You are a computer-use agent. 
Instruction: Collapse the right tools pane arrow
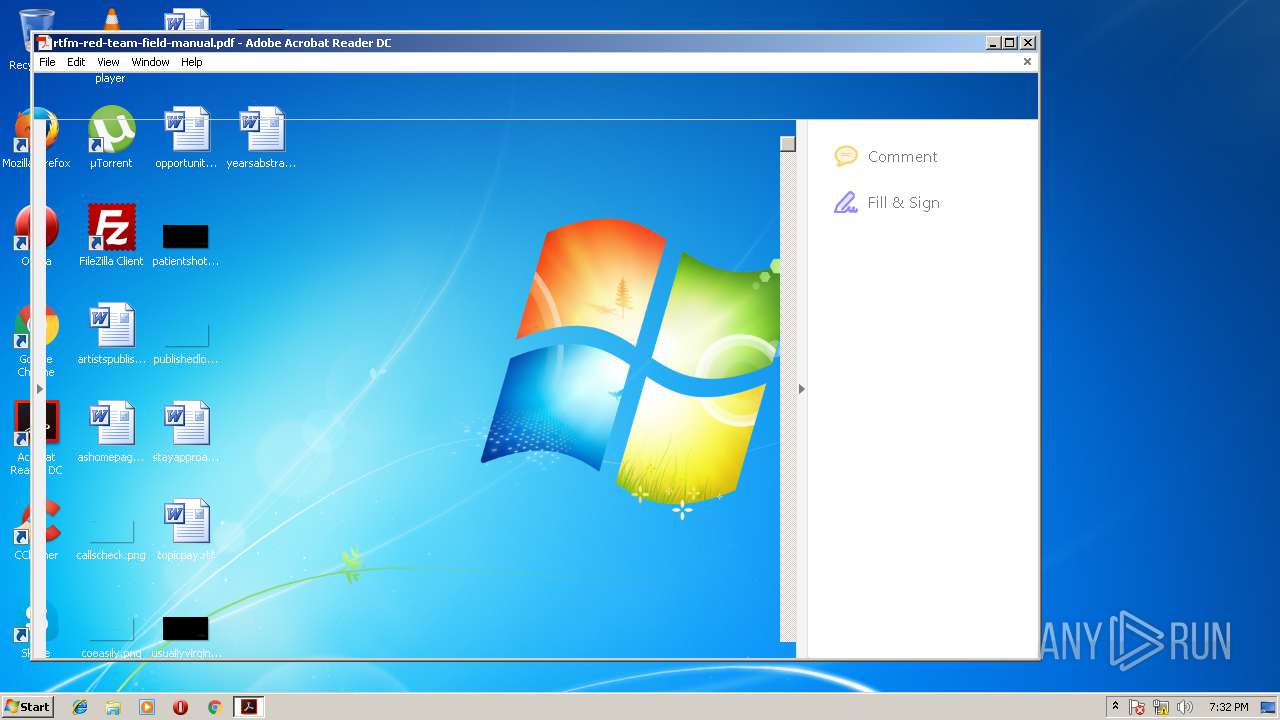[x=801, y=389]
